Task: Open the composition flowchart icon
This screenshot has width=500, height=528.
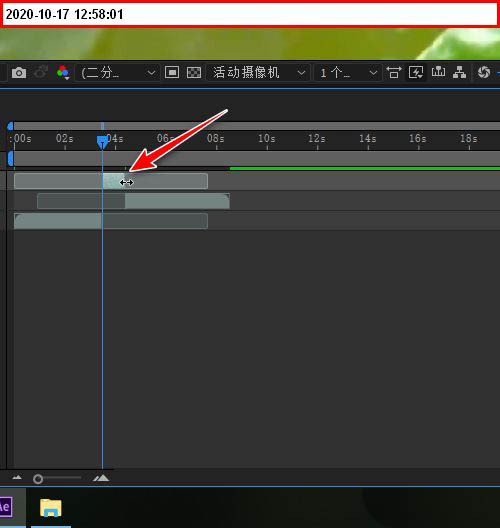Action: [460, 72]
